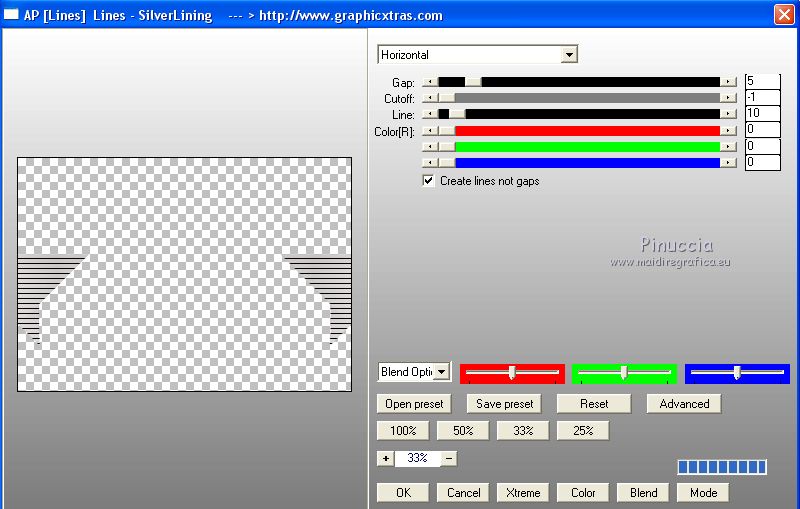Screen dimensions: 800x509
Task: Click the Cutoff slider right arrow
Action: (728, 98)
